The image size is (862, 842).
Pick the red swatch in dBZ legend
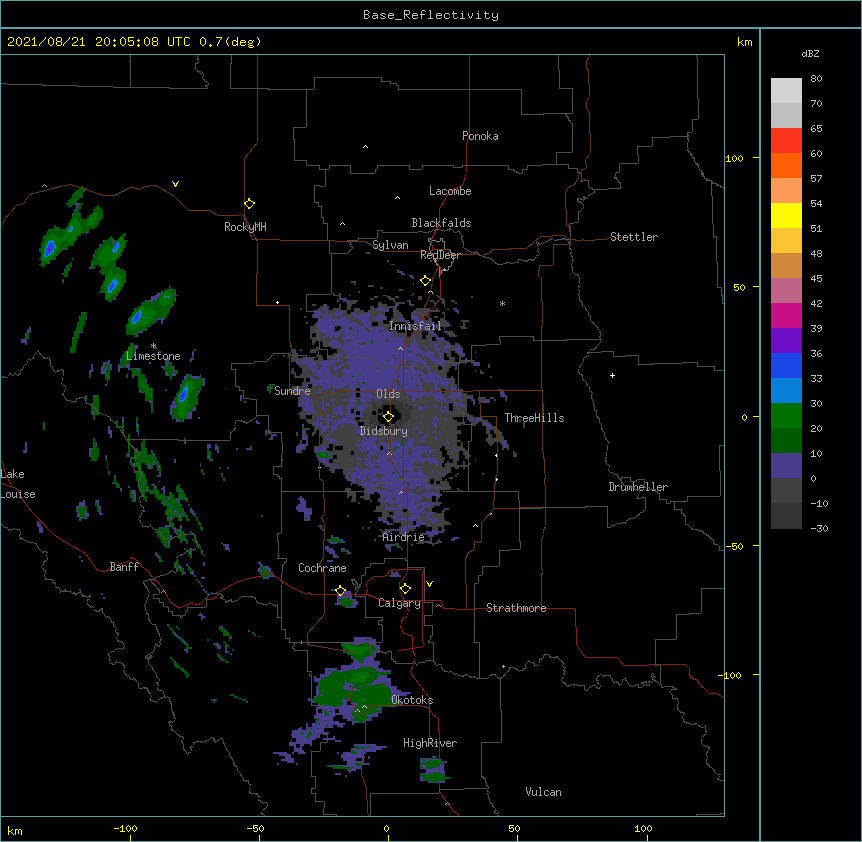point(786,140)
